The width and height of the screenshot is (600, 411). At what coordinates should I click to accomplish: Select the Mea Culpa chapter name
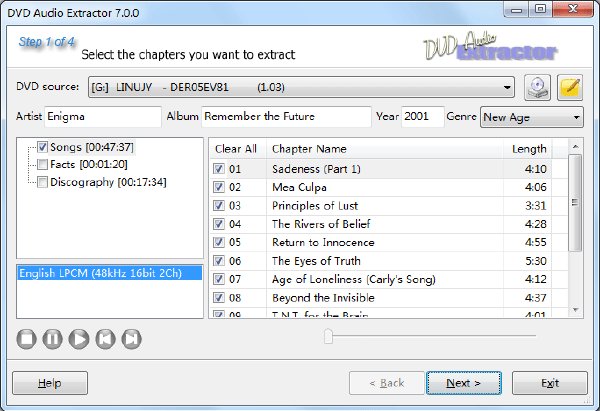(299, 187)
